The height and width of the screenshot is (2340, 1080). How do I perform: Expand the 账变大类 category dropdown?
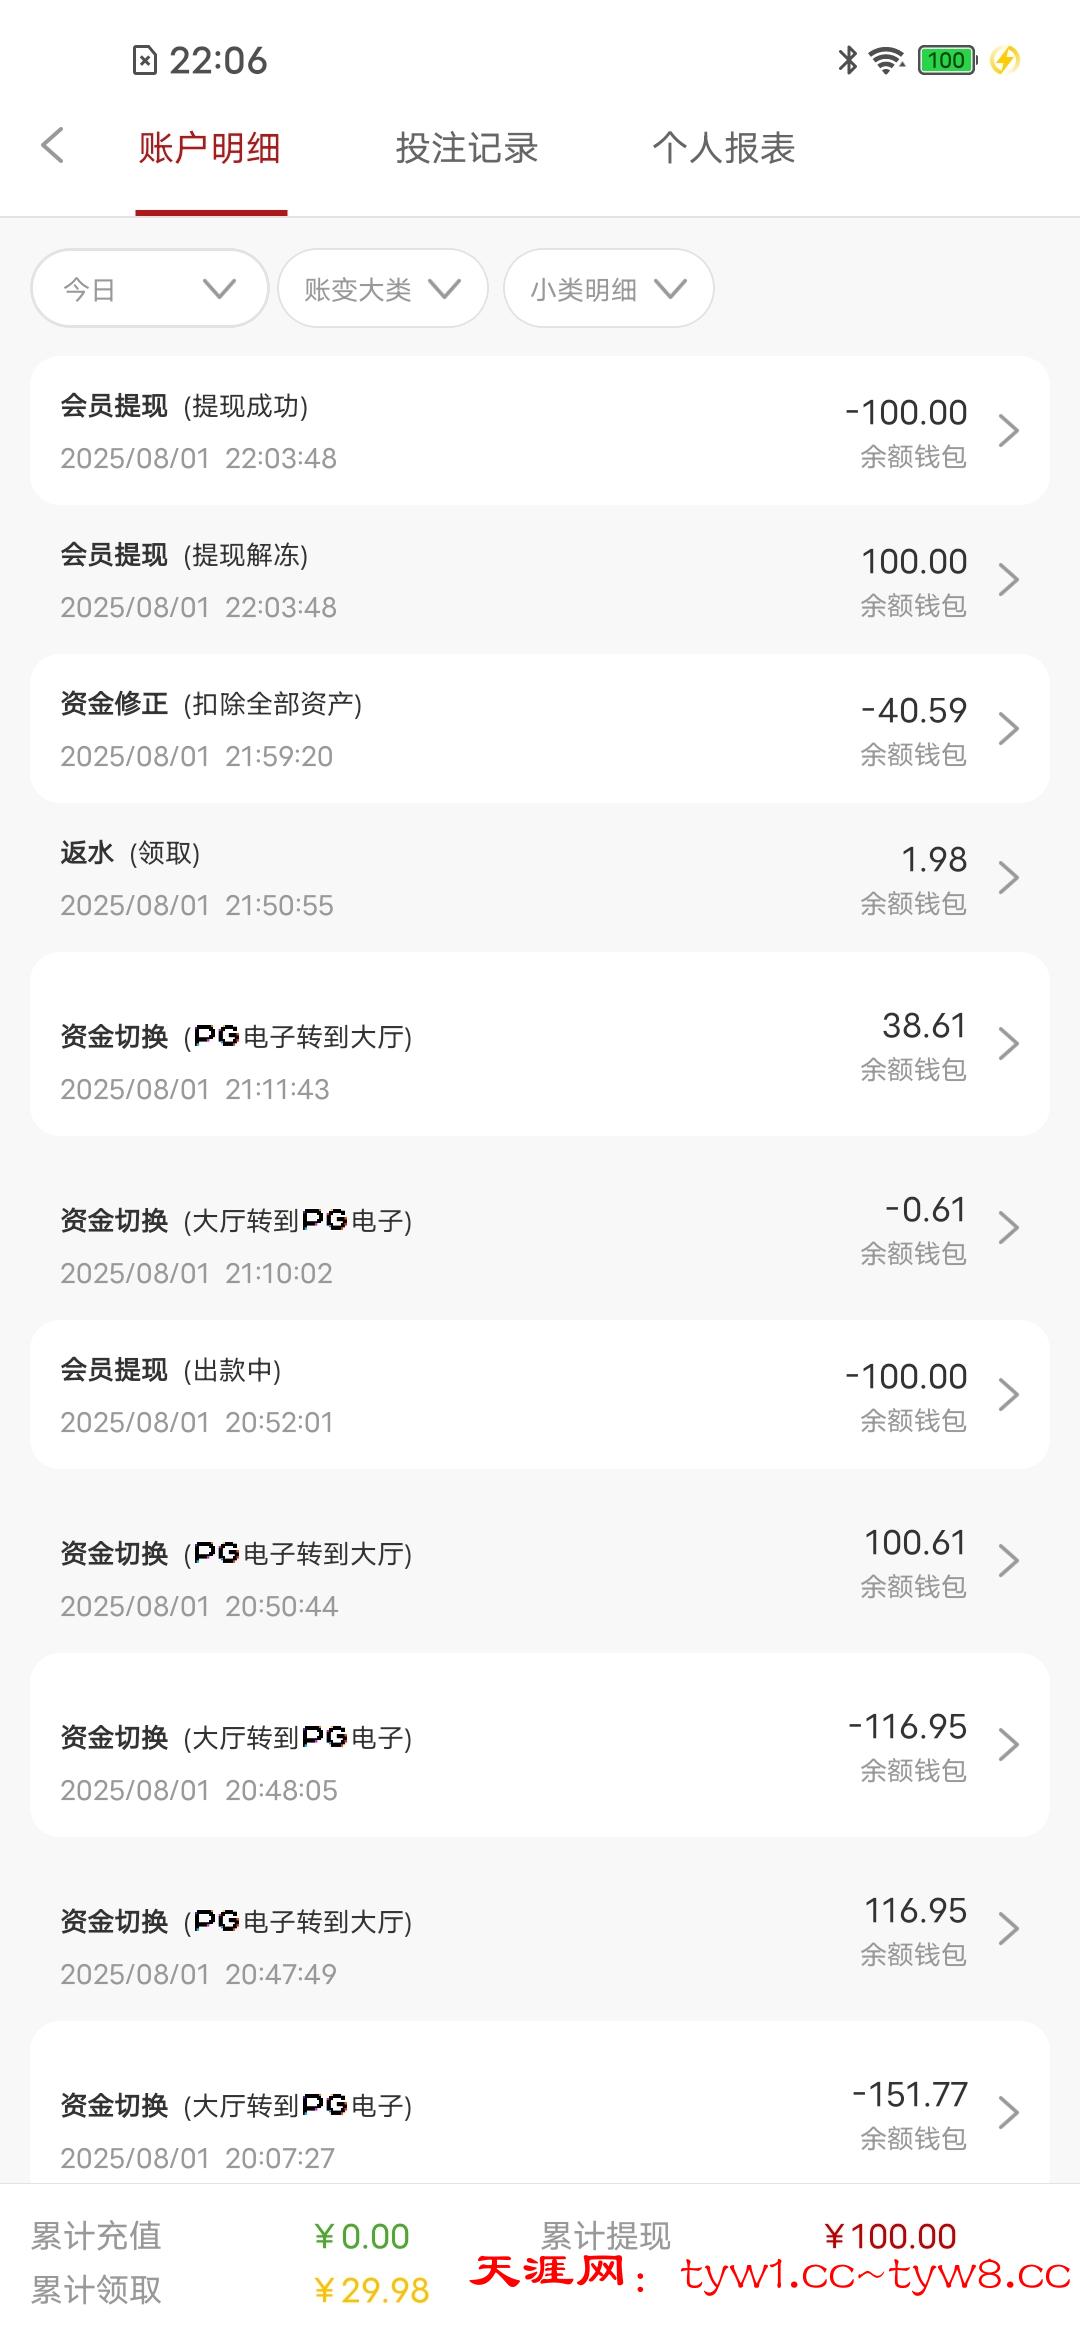pyautogui.click(x=383, y=289)
